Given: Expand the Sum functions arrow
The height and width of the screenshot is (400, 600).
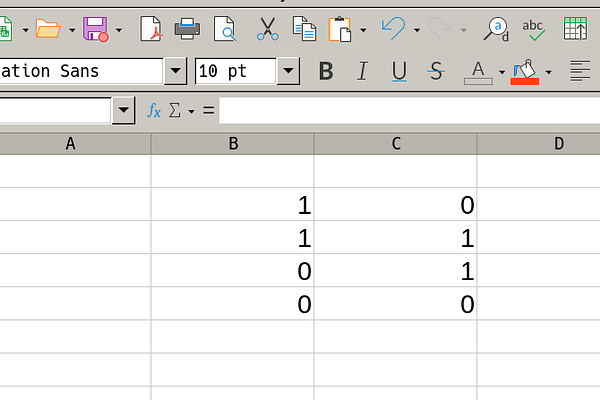Looking at the screenshot, I should click(191, 112).
